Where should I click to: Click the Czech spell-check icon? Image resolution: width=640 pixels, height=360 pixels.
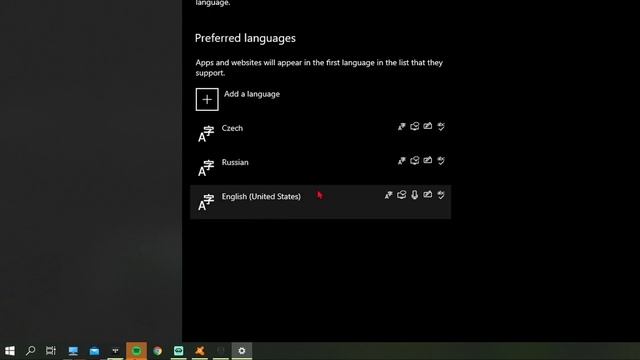point(441,127)
